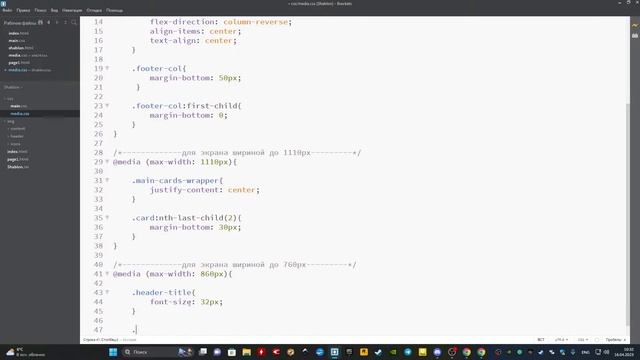Fold the .footer-col block at line 19

click(107, 68)
